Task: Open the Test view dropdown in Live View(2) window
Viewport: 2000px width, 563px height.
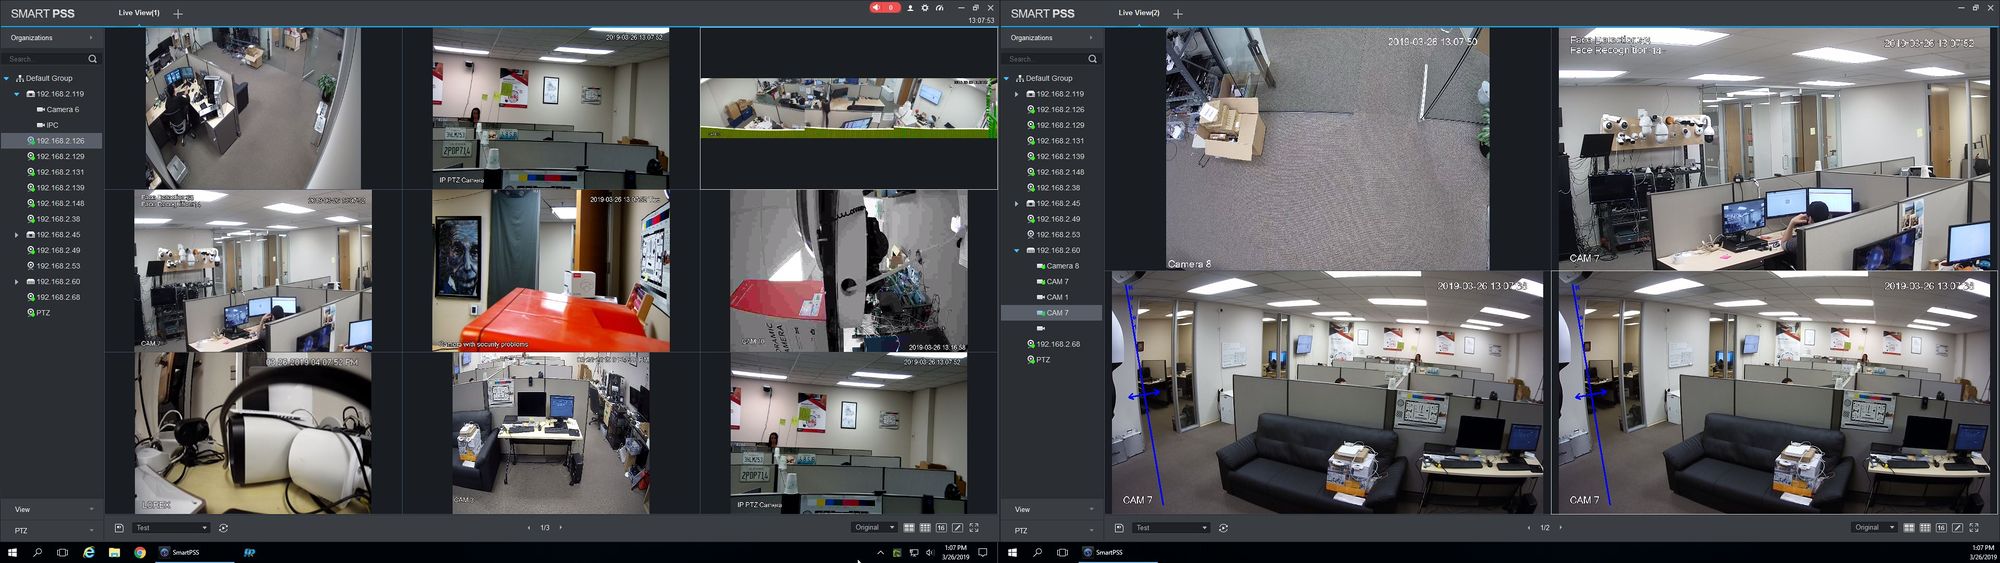Action: tap(1173, 528)
